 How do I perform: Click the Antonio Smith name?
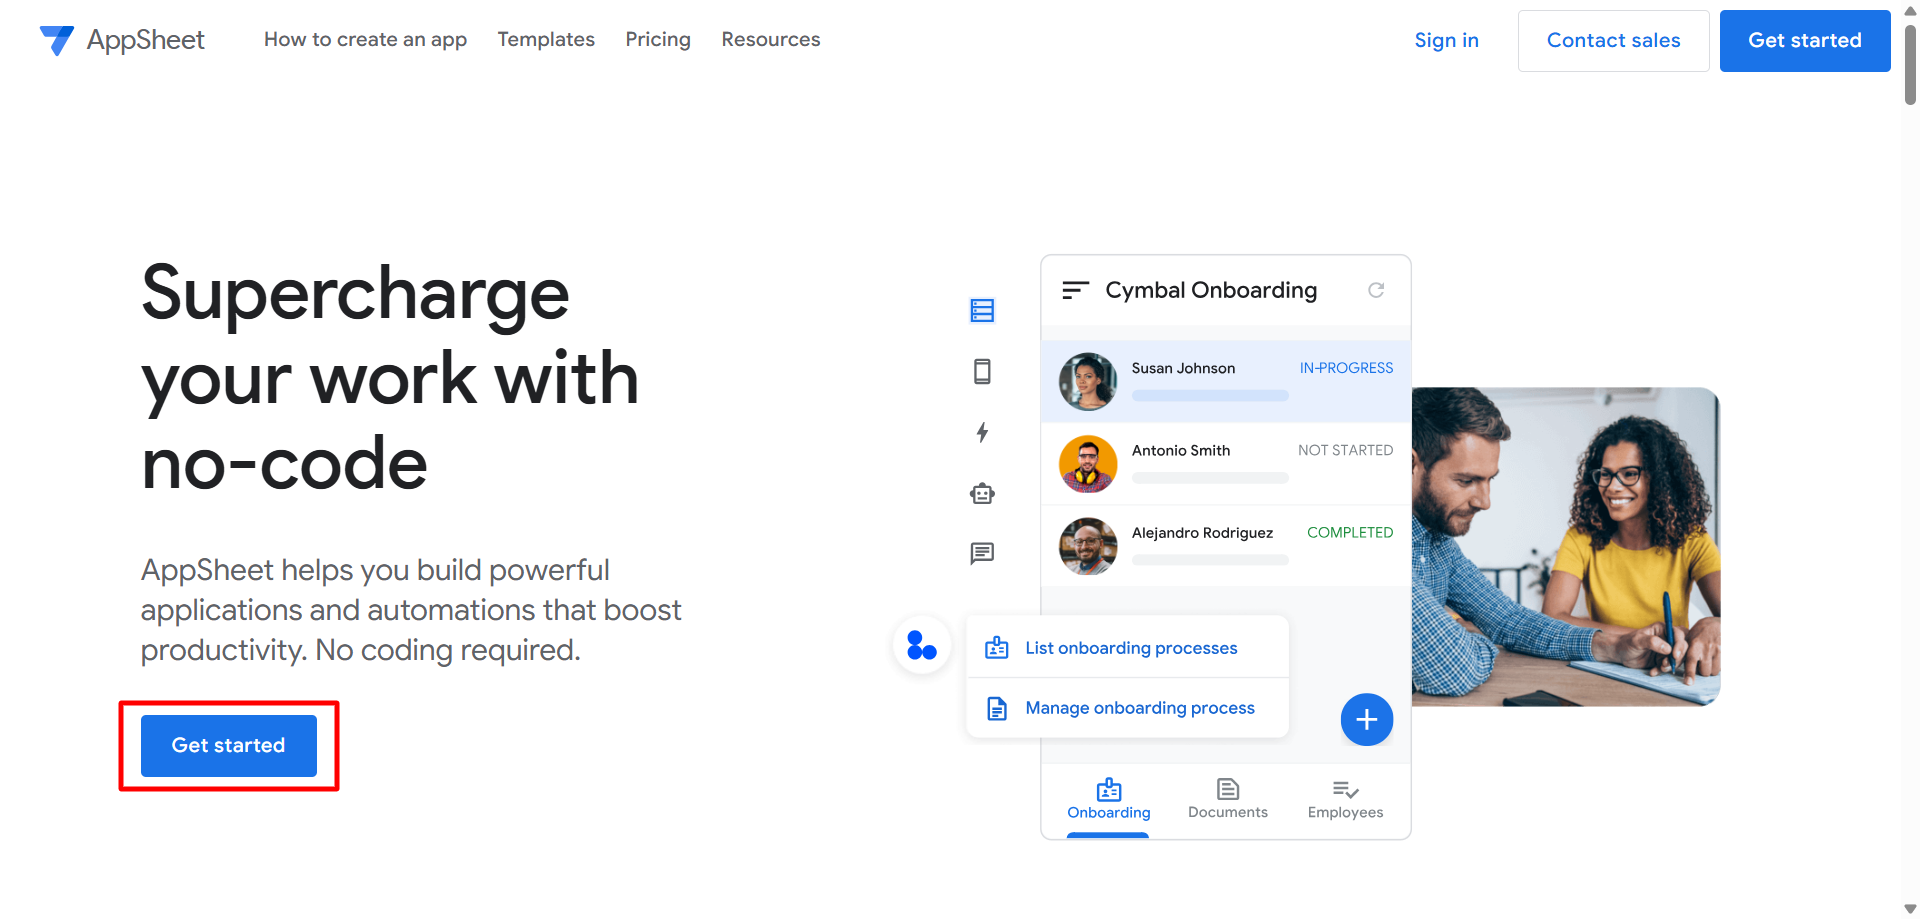coord(1181,450)
